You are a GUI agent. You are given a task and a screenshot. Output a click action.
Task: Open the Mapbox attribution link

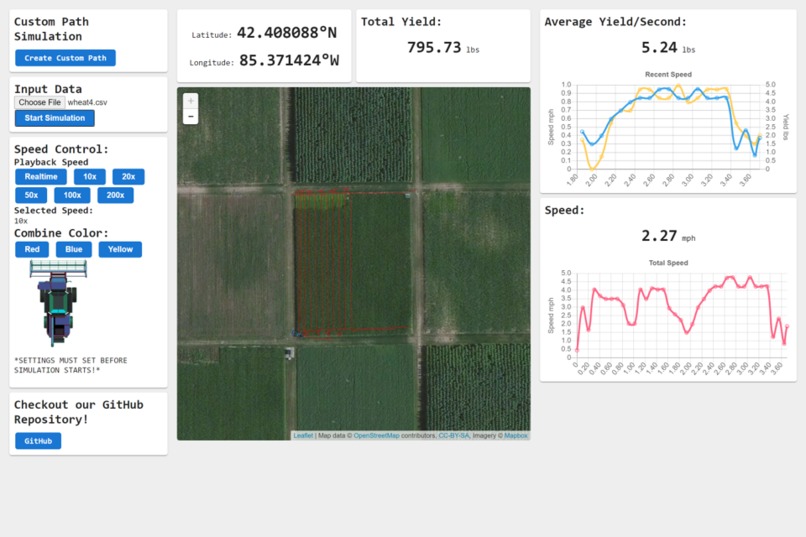[516, 435]
